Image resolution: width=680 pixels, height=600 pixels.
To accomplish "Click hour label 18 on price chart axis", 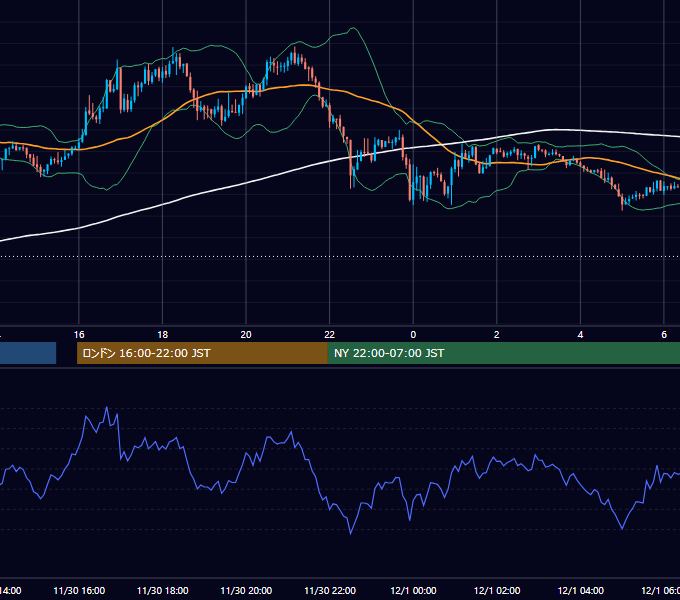I will click(162, 335).
